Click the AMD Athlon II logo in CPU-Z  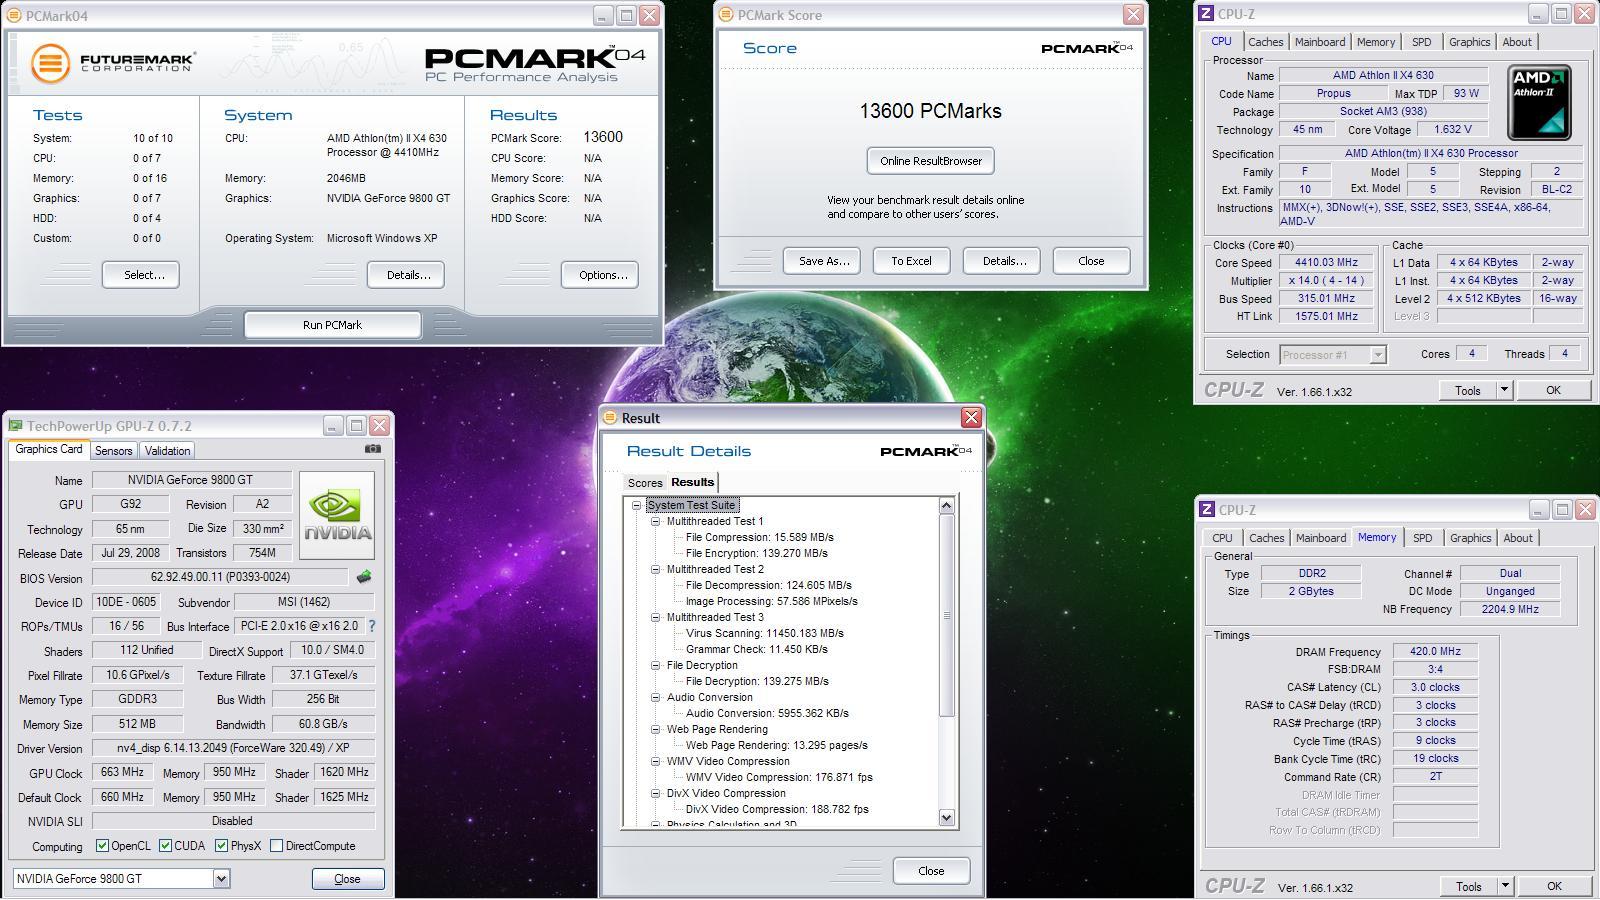[1540, 103]
